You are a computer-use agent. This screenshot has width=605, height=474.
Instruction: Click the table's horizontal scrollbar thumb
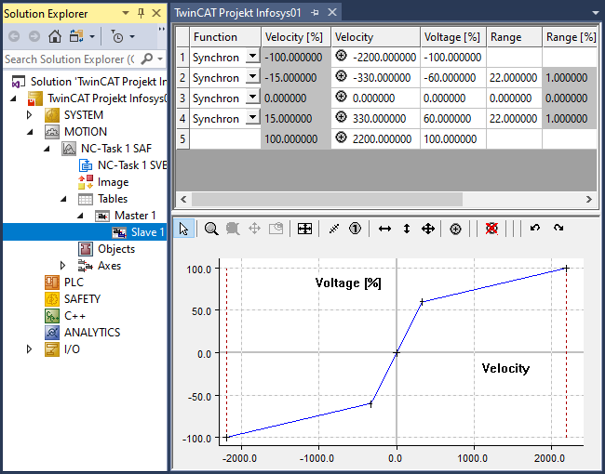click(327, 200)
